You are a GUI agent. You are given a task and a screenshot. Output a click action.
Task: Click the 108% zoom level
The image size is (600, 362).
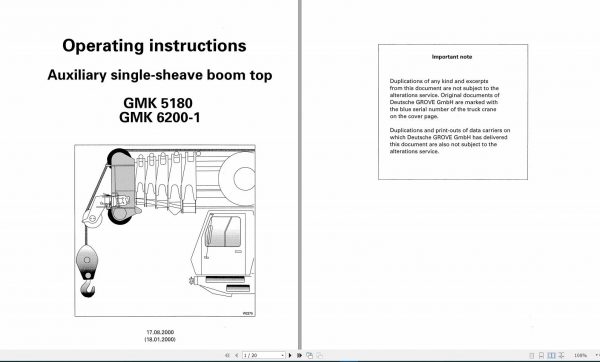(580, 355)
